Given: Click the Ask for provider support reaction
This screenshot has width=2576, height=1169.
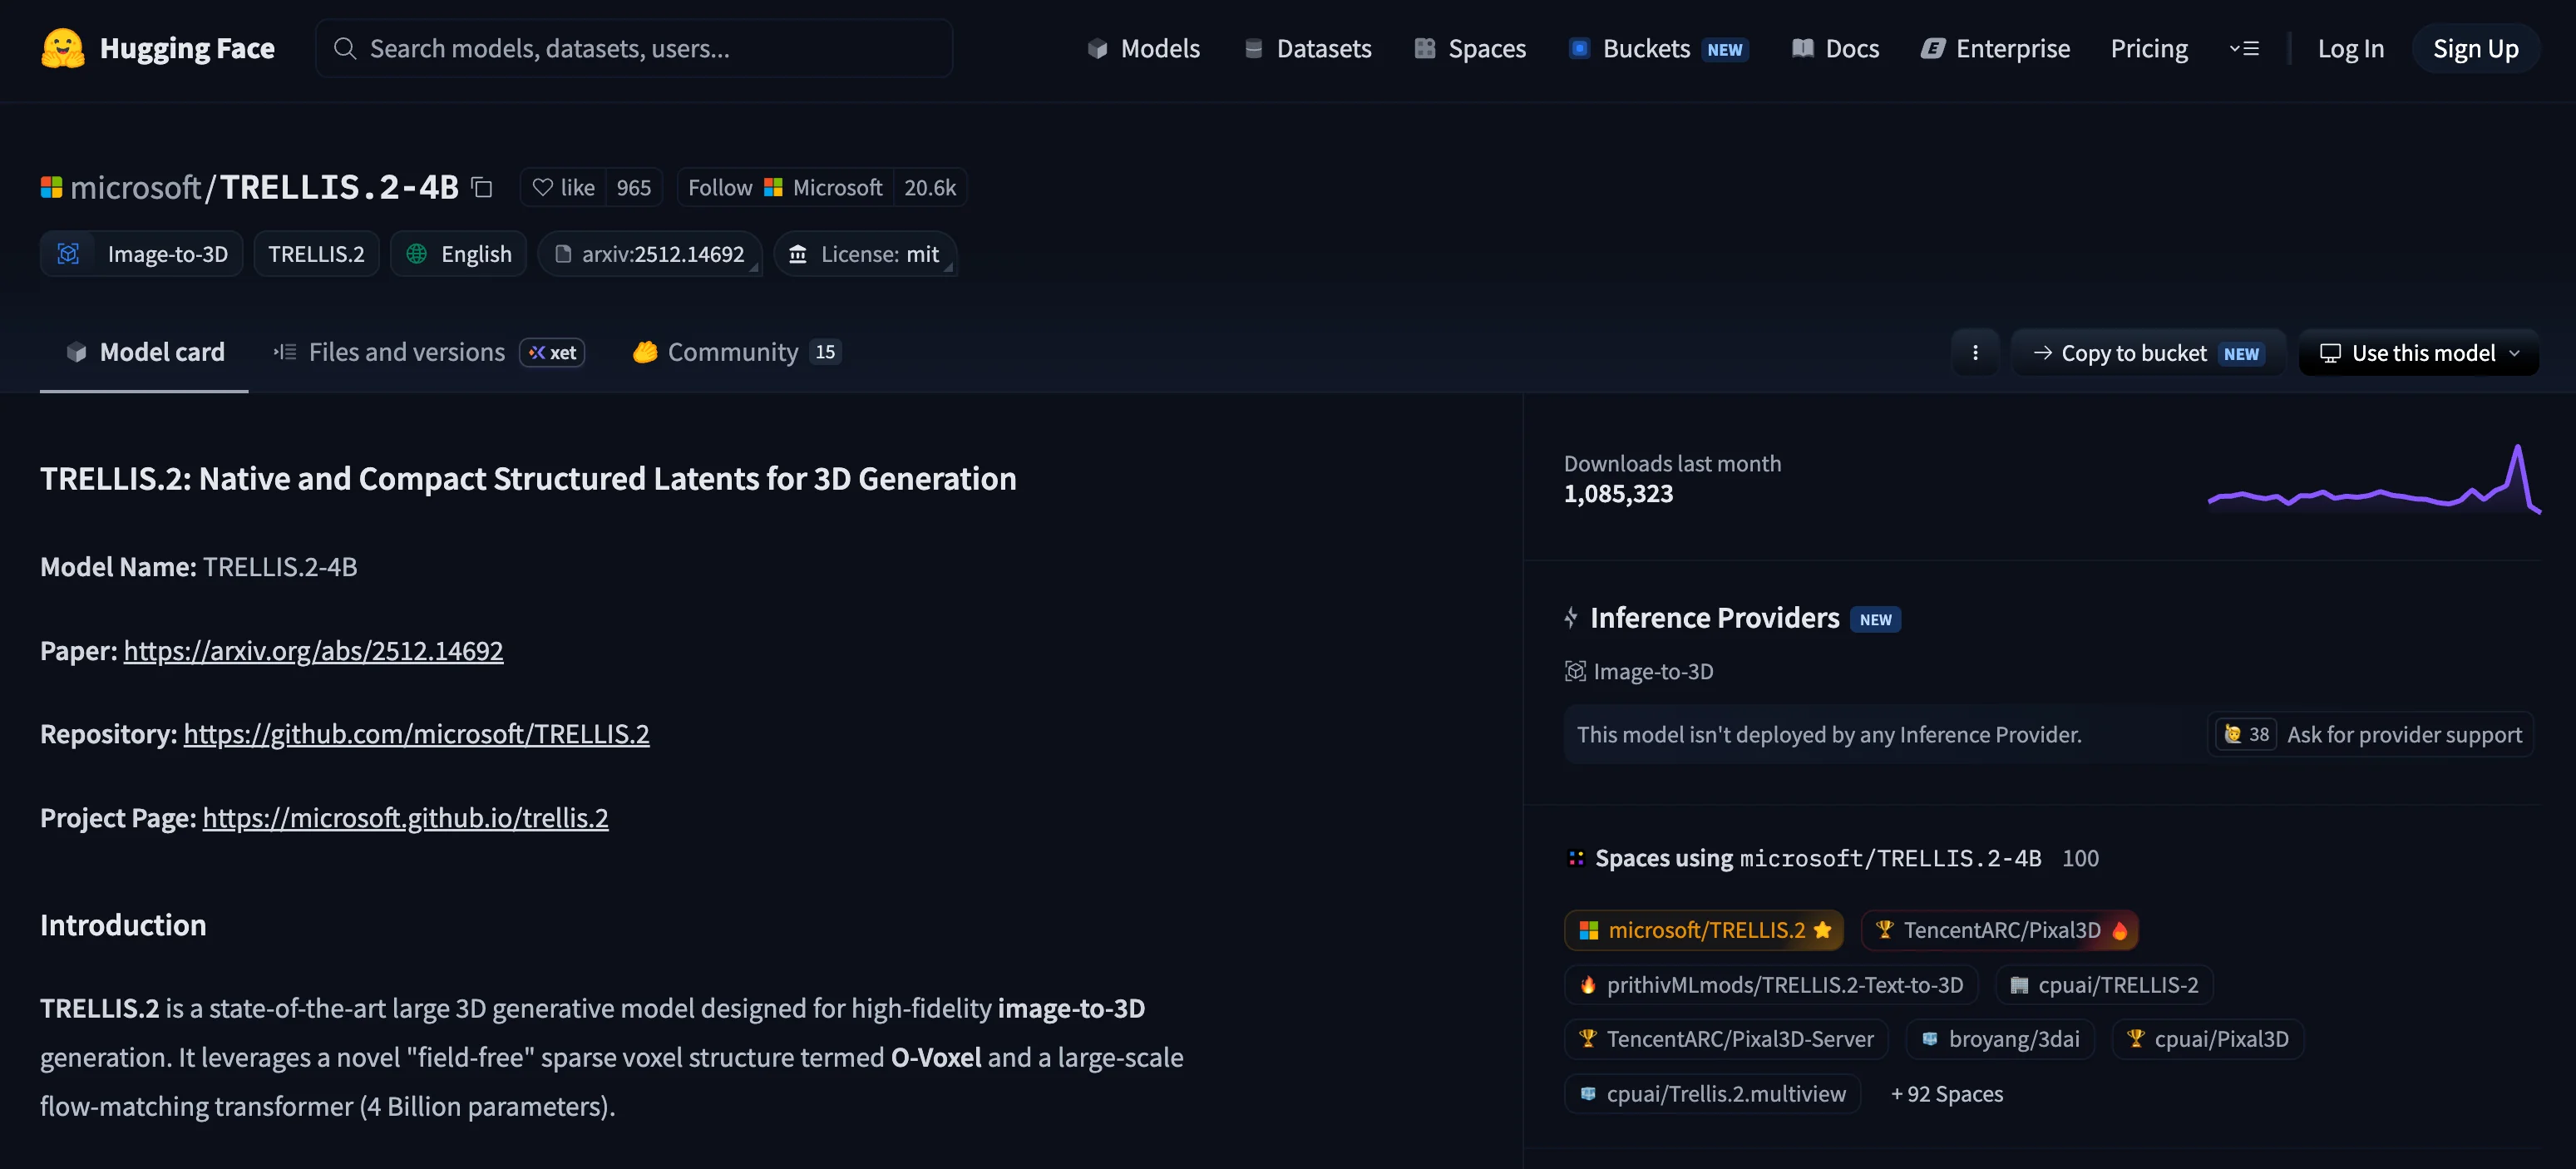Looking at the screenshot, I should pos(2370,734).
